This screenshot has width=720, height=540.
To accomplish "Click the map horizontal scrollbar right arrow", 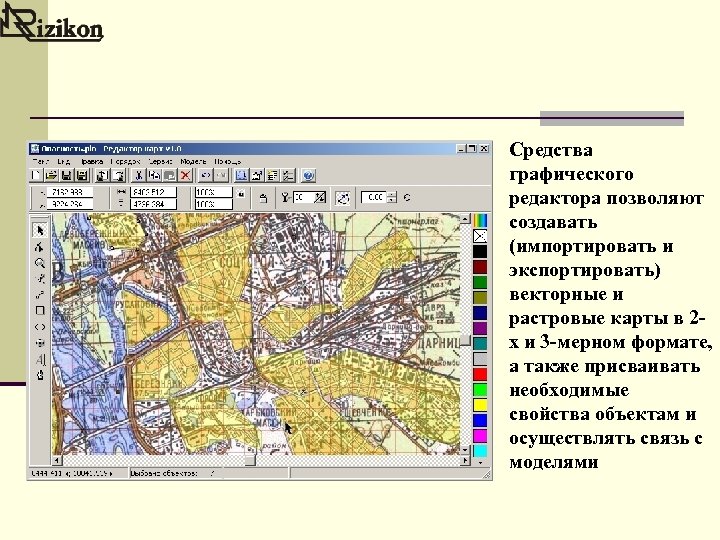I will (465, 460).
